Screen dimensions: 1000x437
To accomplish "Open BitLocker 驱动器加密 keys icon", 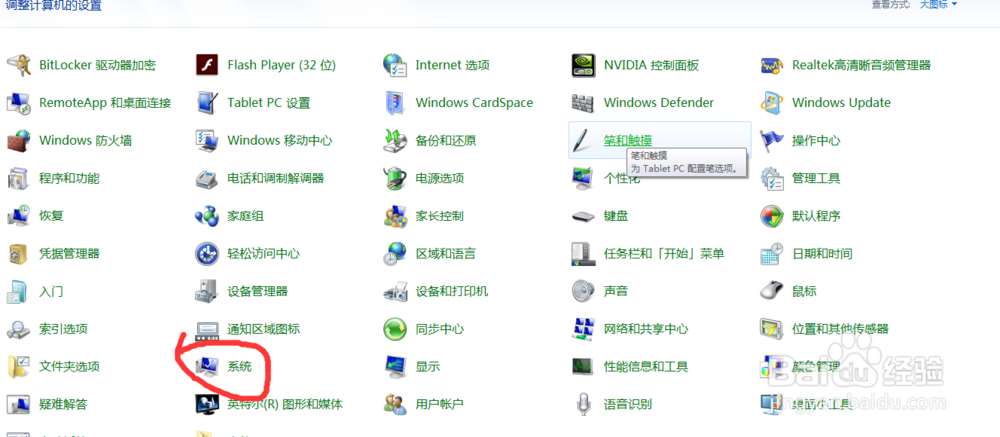I will click(18, 65).
